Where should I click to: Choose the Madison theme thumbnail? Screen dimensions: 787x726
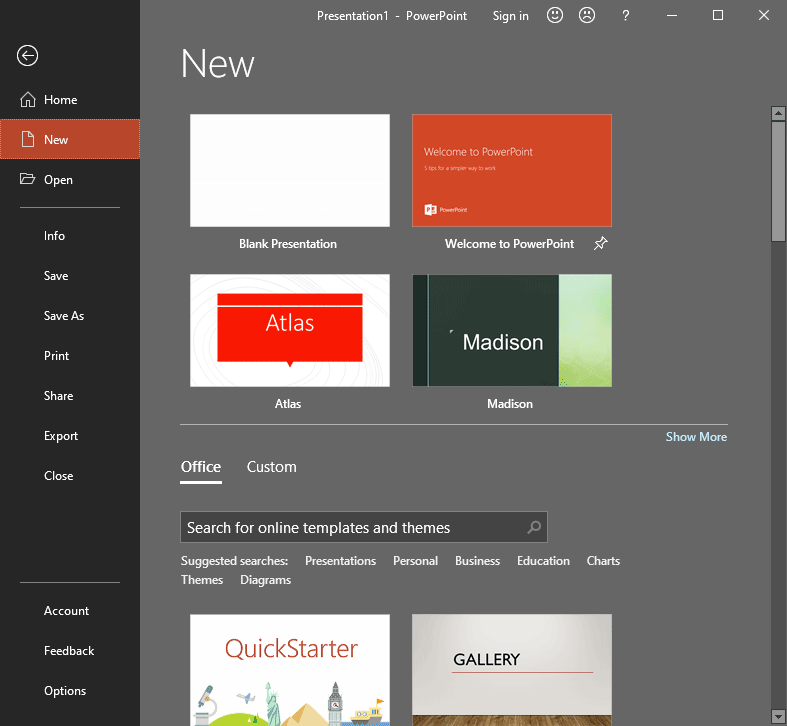(x=512, y=330)
